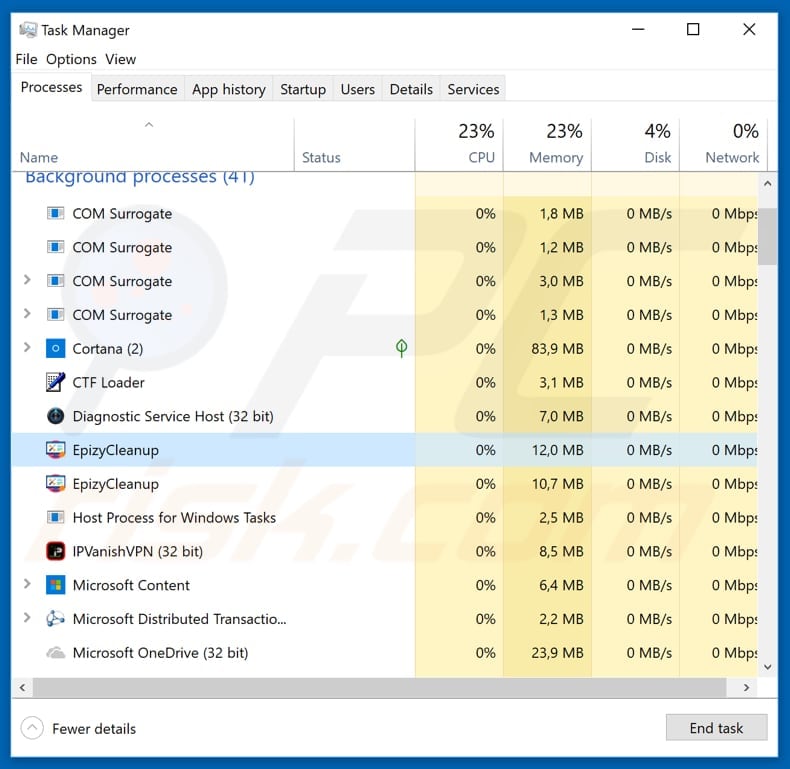
Task: Select the Processes tab
Action: tap(51, 87)
